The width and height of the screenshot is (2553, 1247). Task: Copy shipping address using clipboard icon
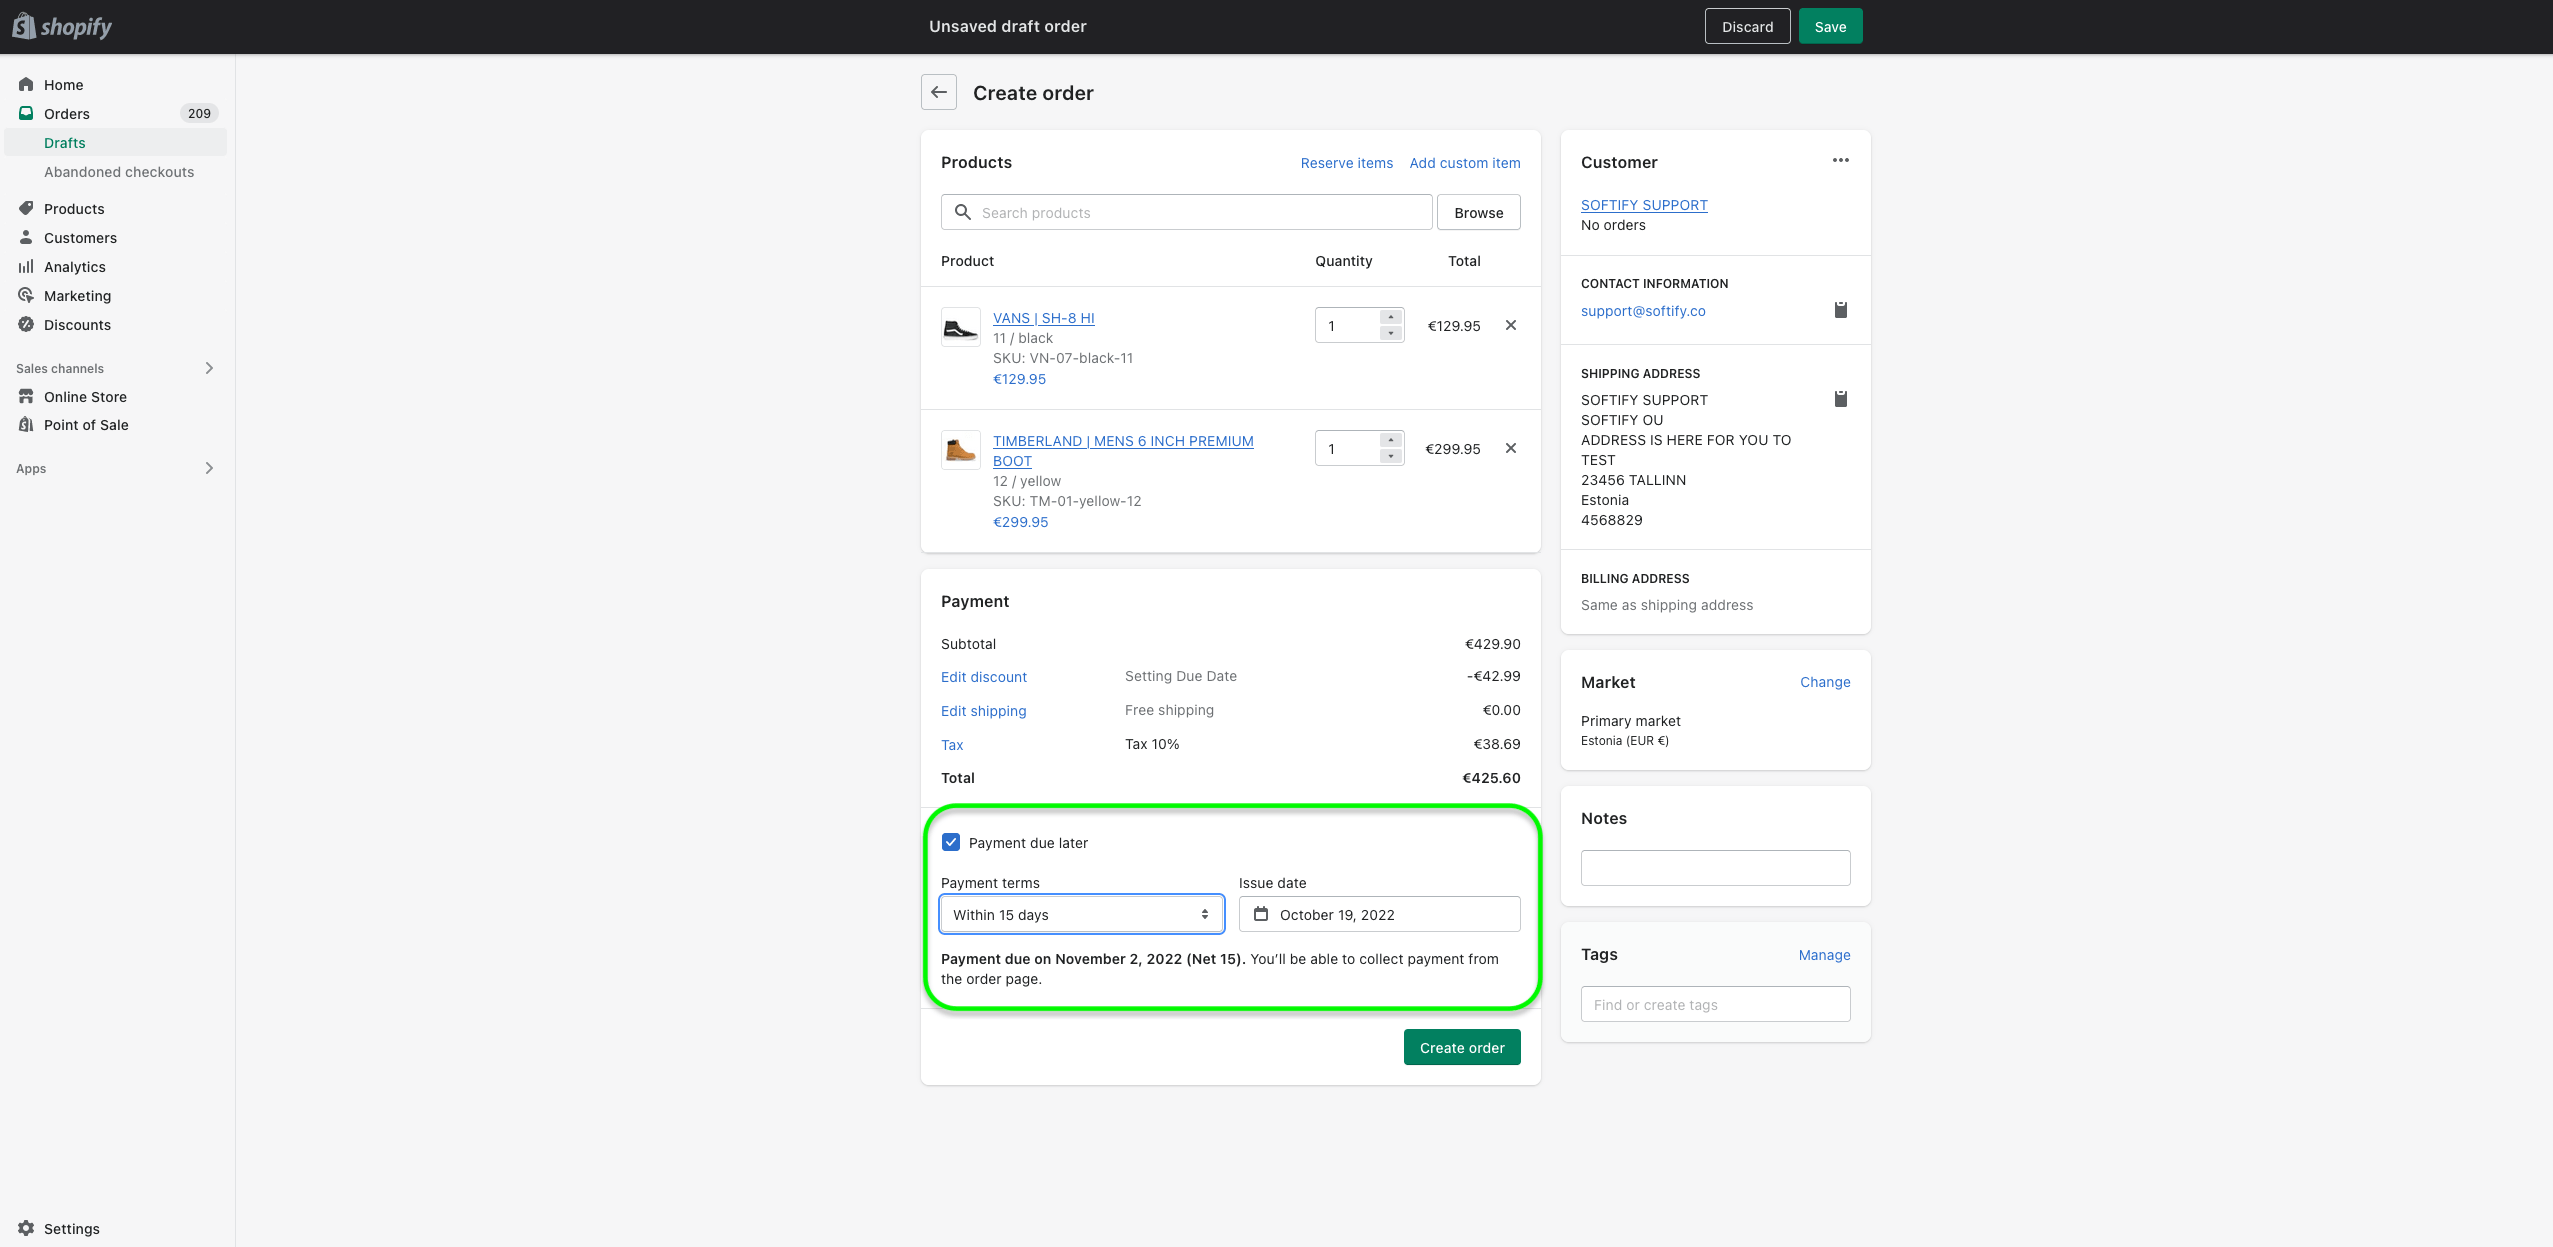pyautogui.click(x=1840, y=399)
